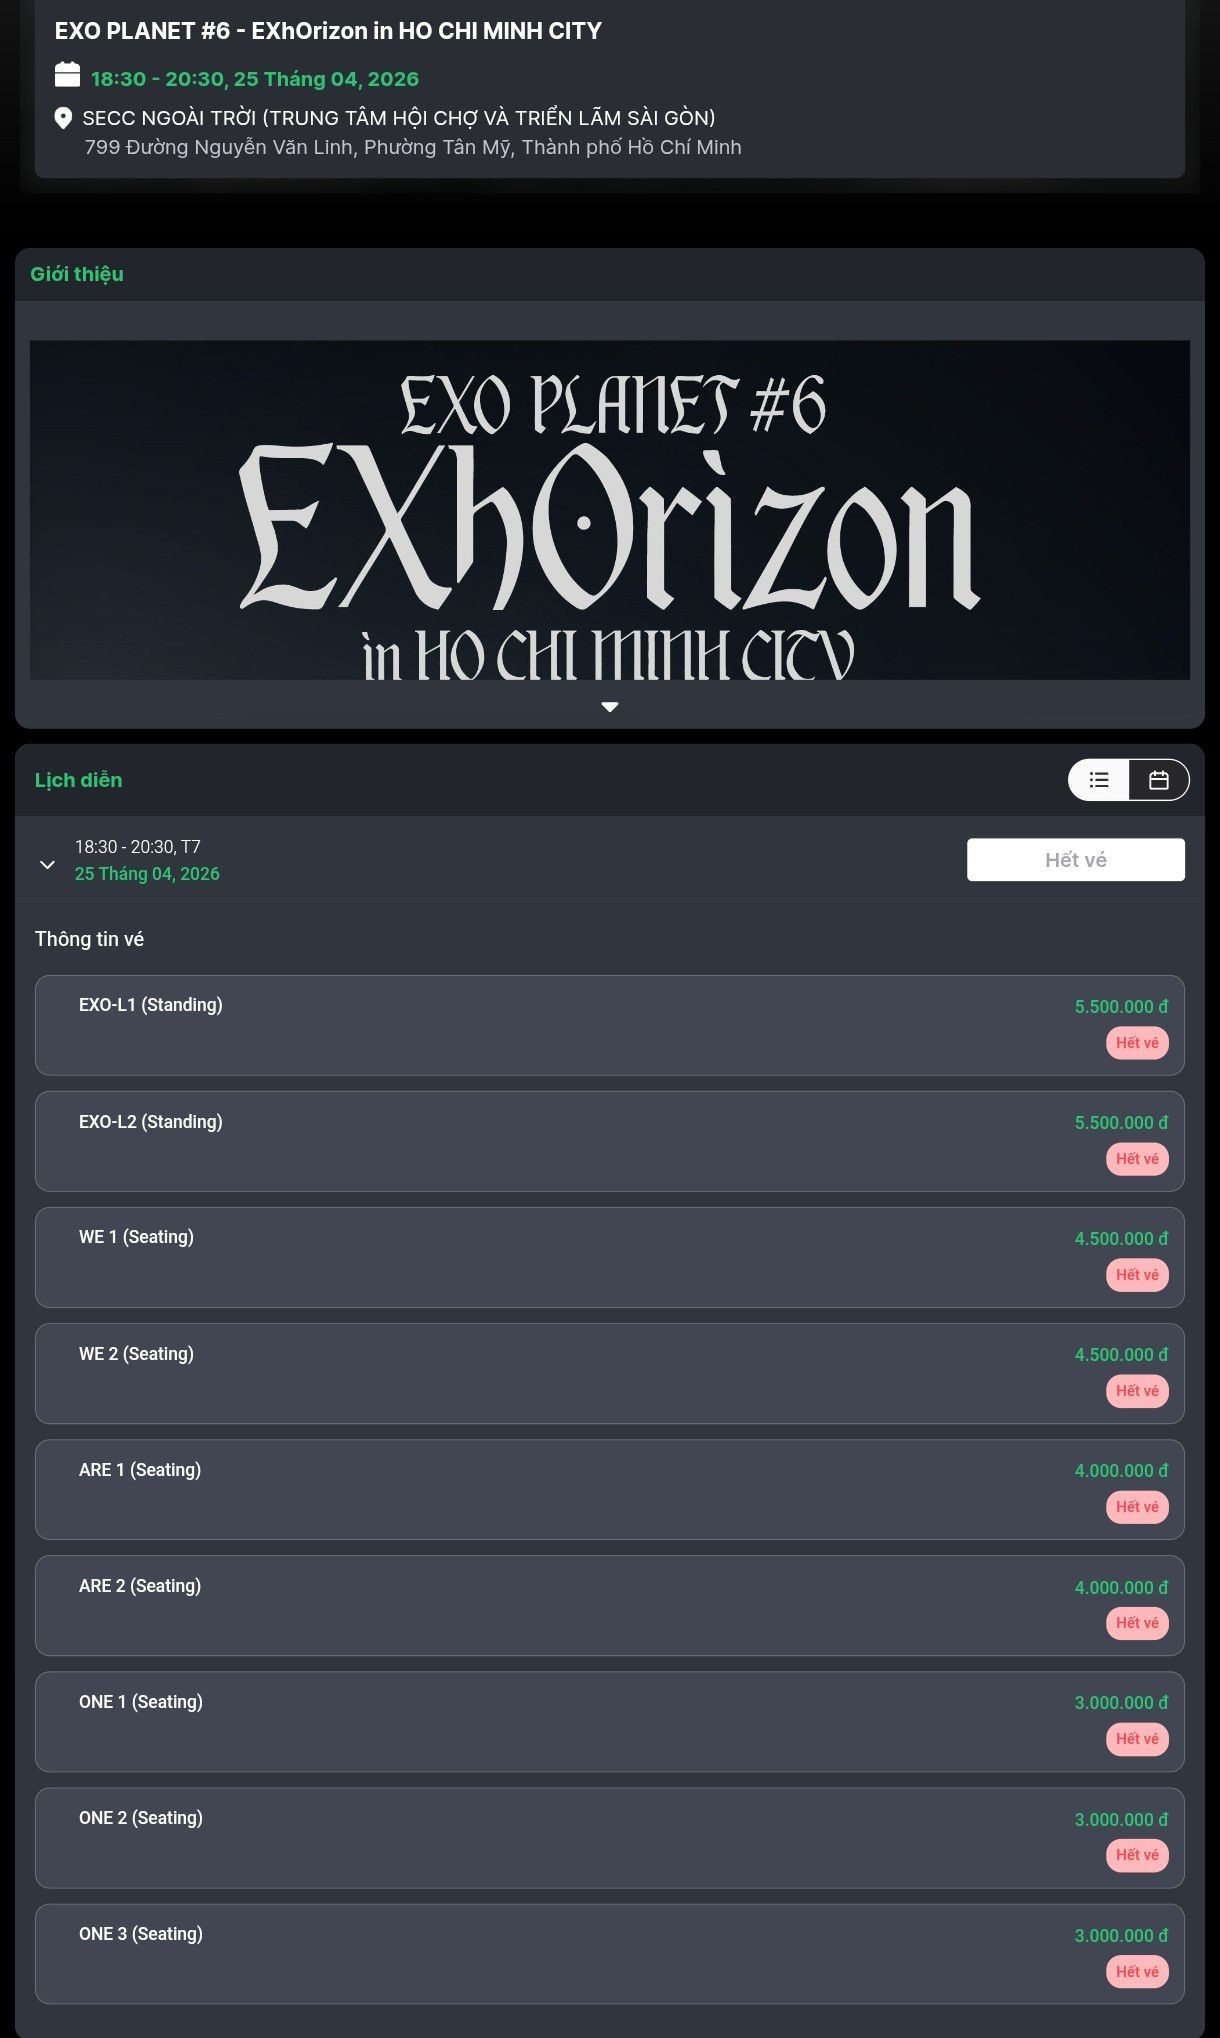Switch schedule to list view
This screenshot has height=2038, width=1220.
coord(1099,780)
